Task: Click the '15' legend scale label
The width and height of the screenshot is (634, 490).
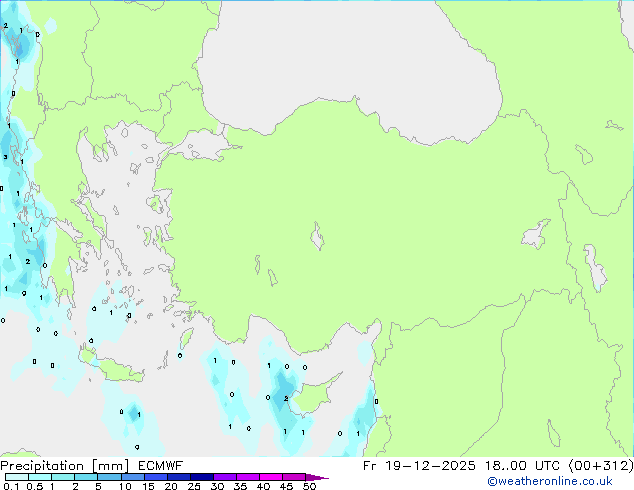Action: [148, 486]
